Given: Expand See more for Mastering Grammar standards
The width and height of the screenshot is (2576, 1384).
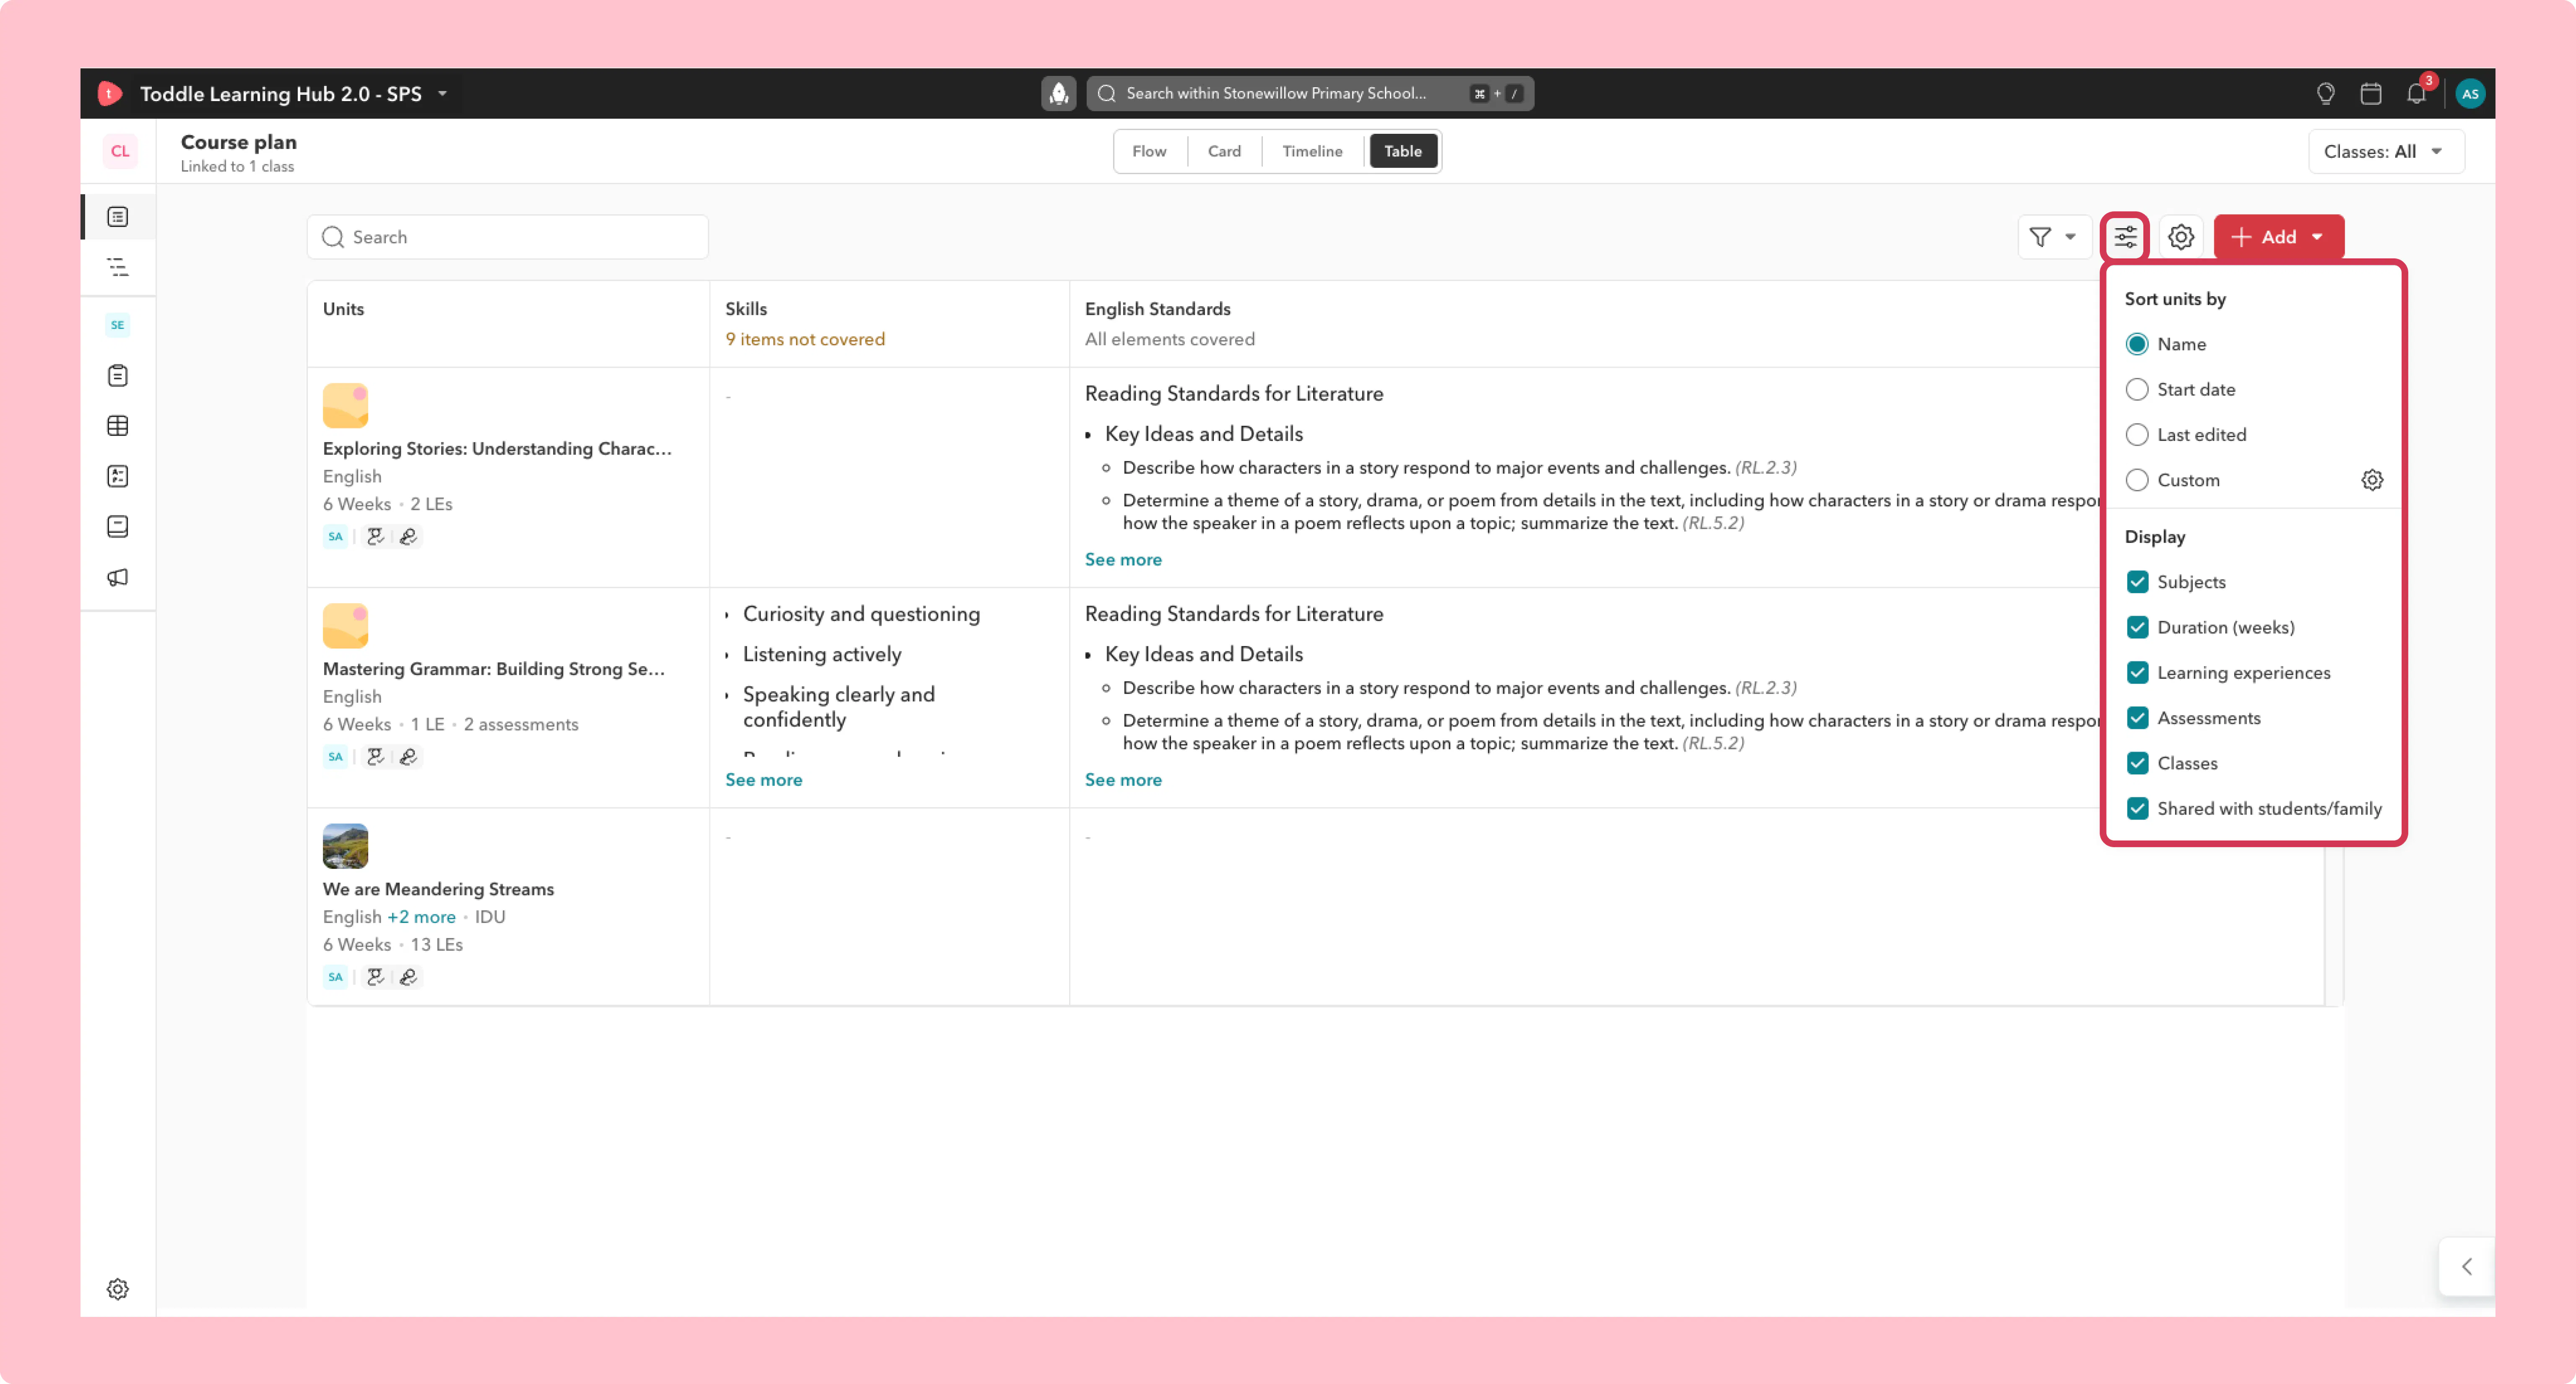Looking at the screenshot, I should (1123, 780).
